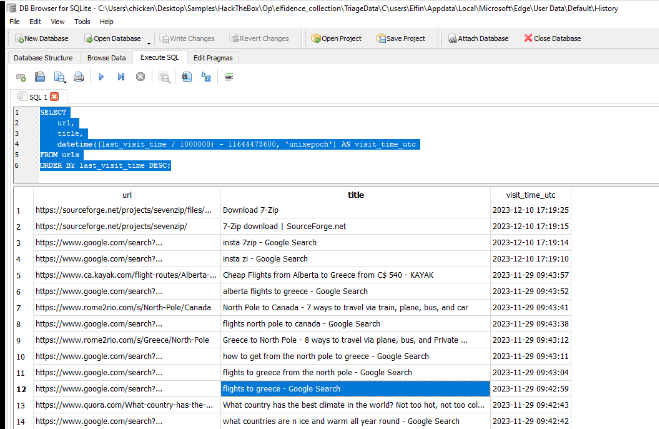The height and width of the screenshot is (429, 659).
Task: Select the '7-Zip download | SourceForge.net' cell
Action: (356, 226)
